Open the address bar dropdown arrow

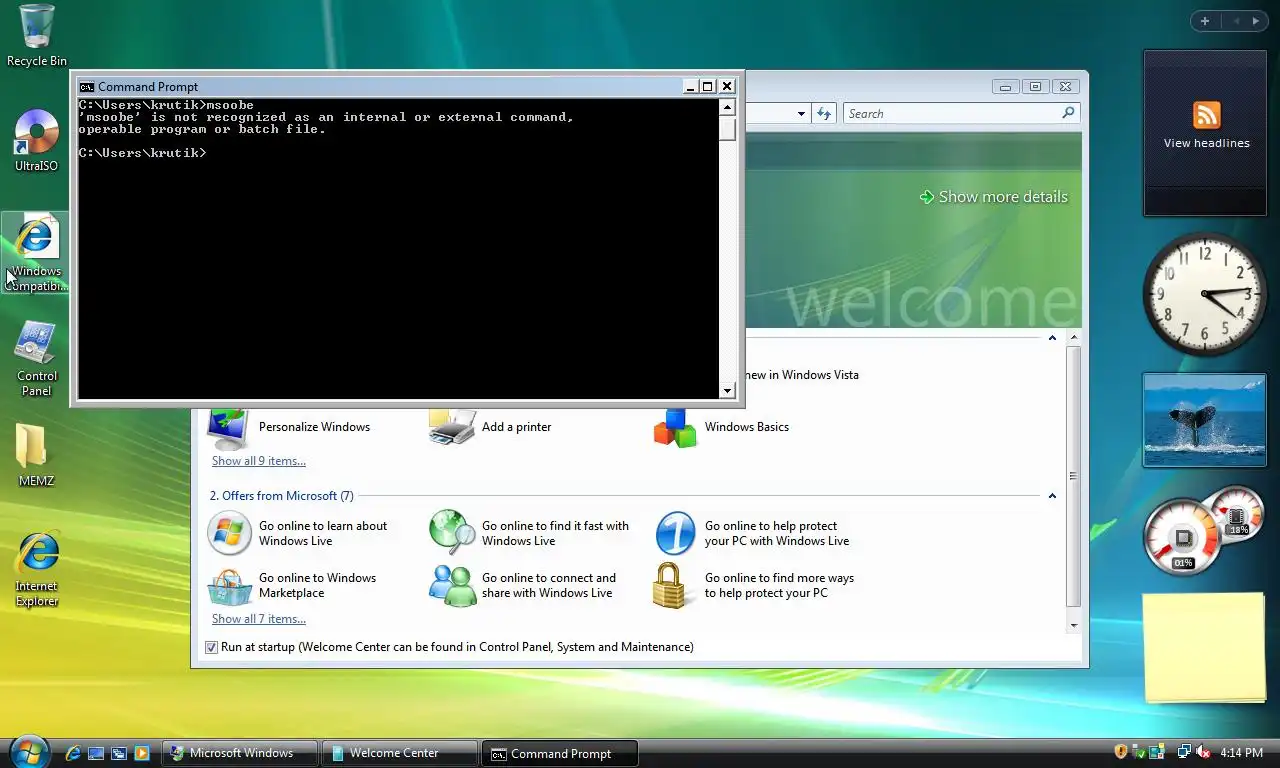[x=801, y=114]
